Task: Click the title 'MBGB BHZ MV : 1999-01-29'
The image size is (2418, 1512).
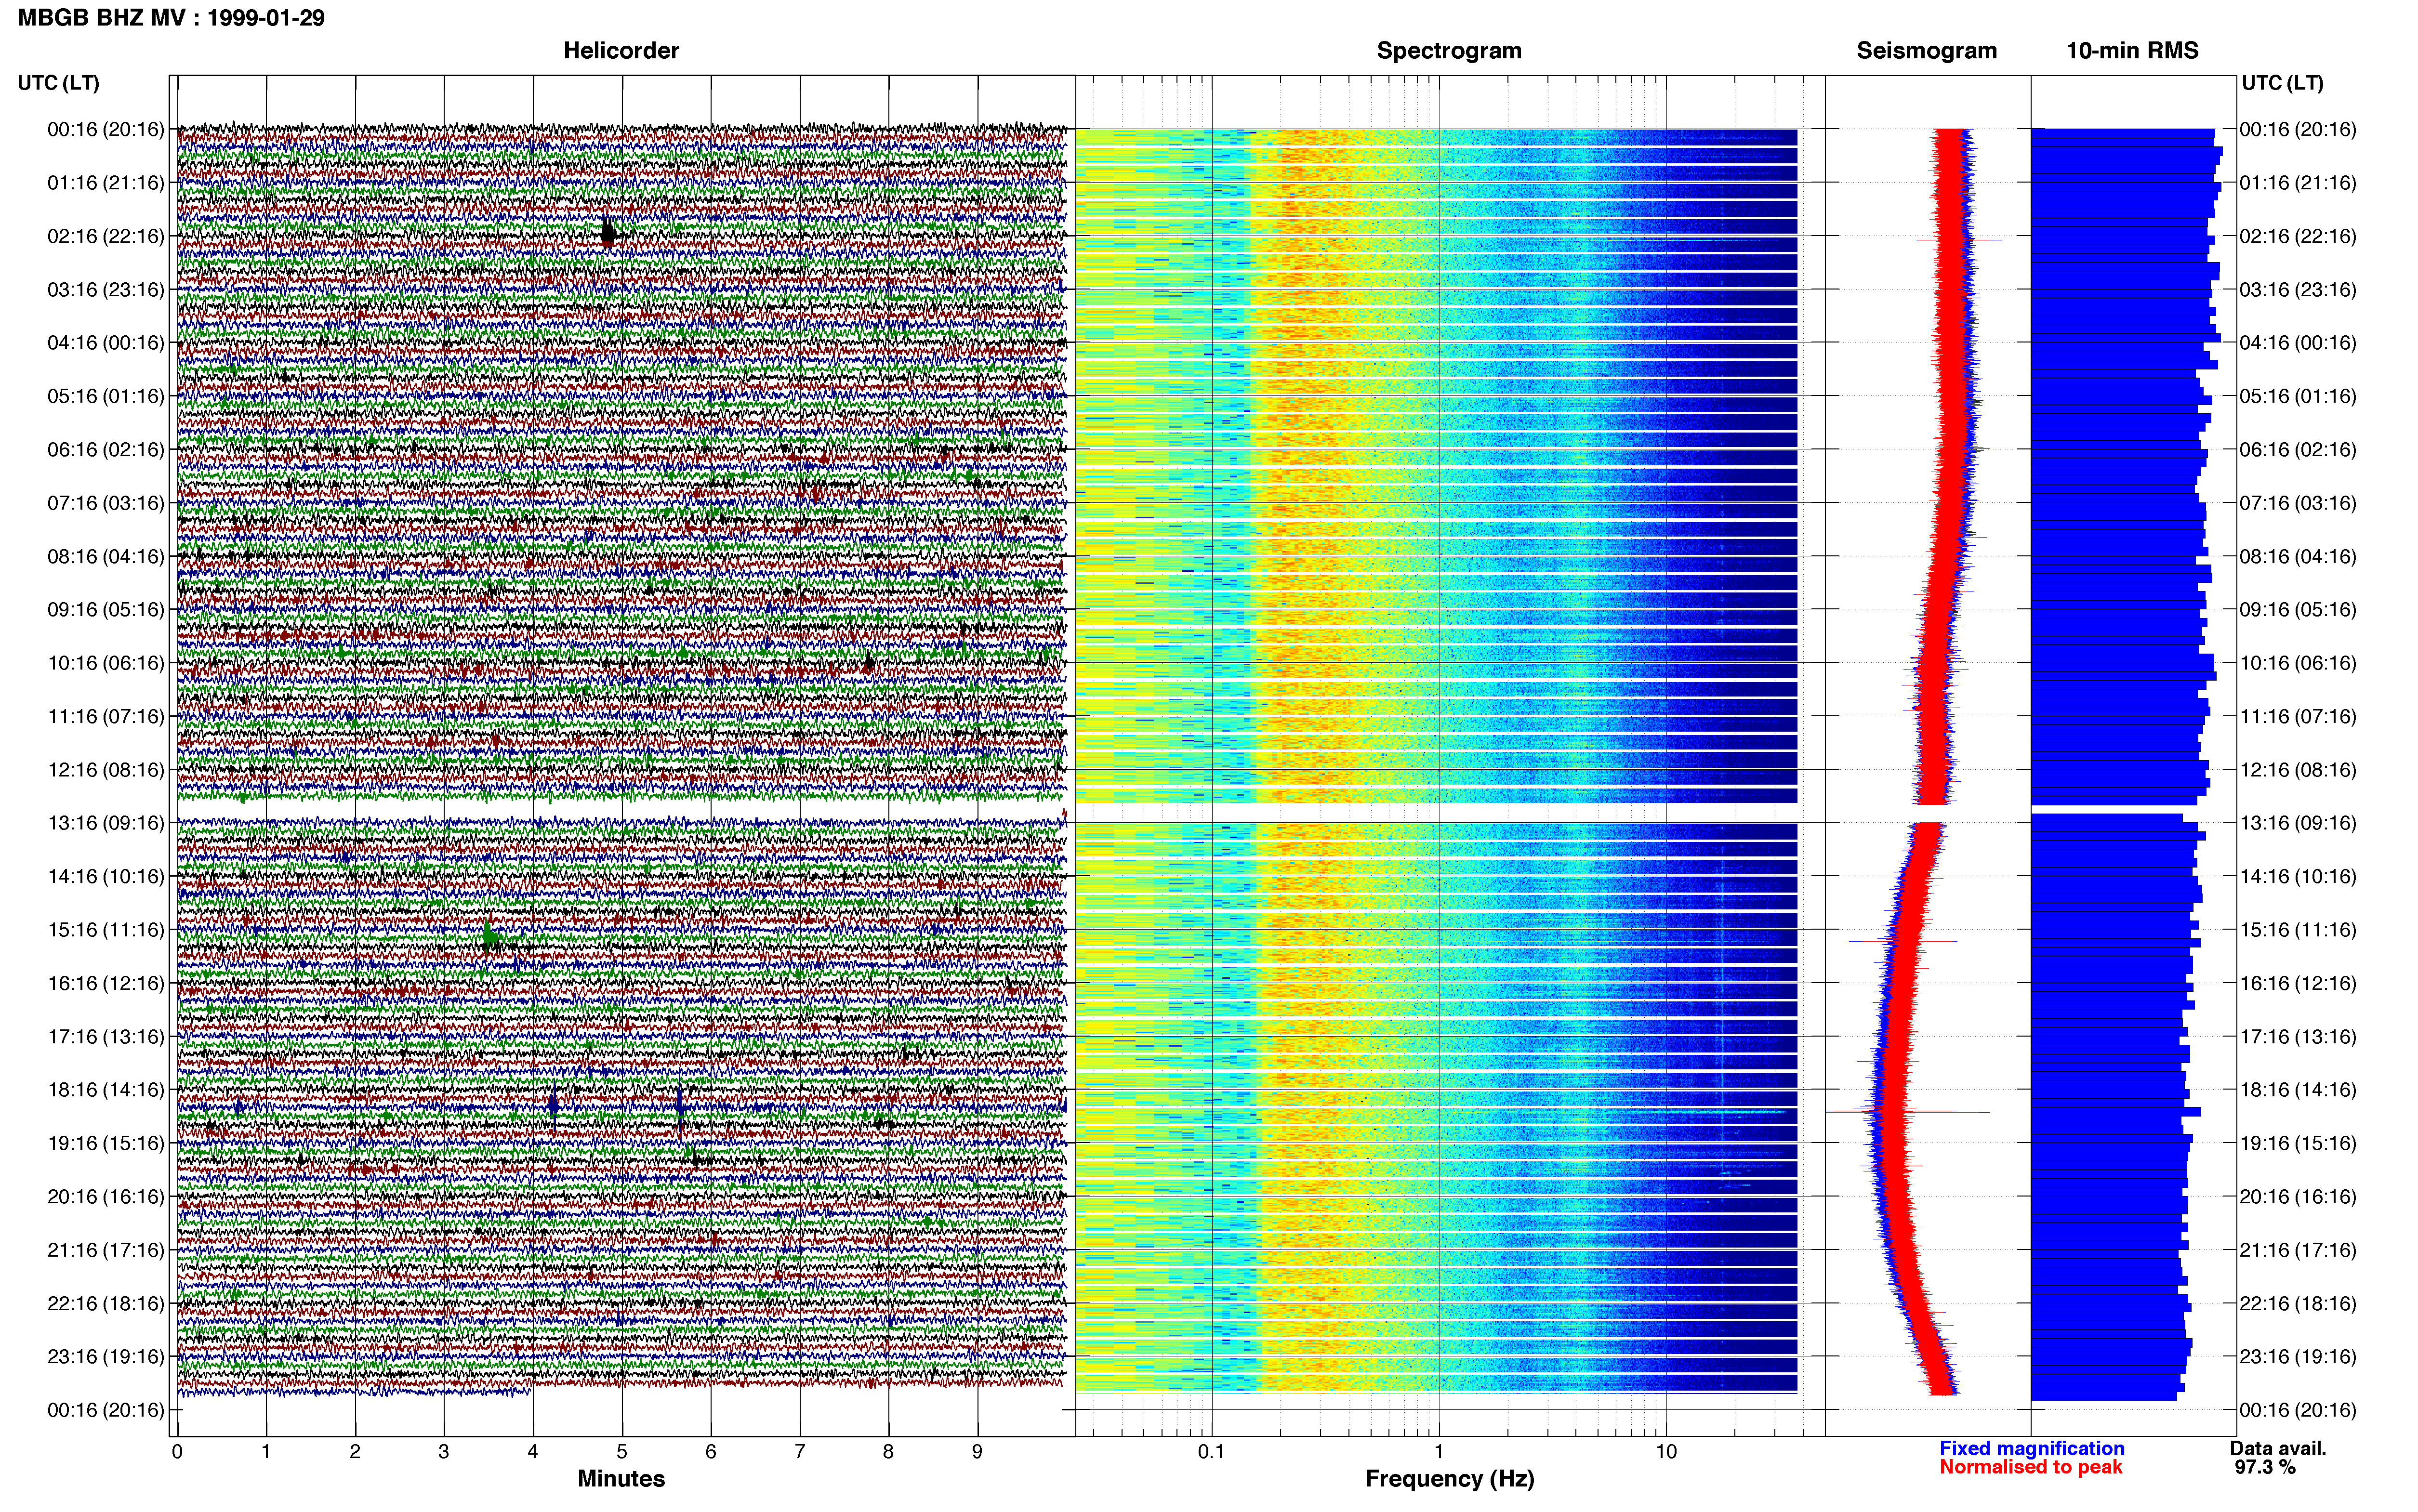Action: tap(171, 18)
